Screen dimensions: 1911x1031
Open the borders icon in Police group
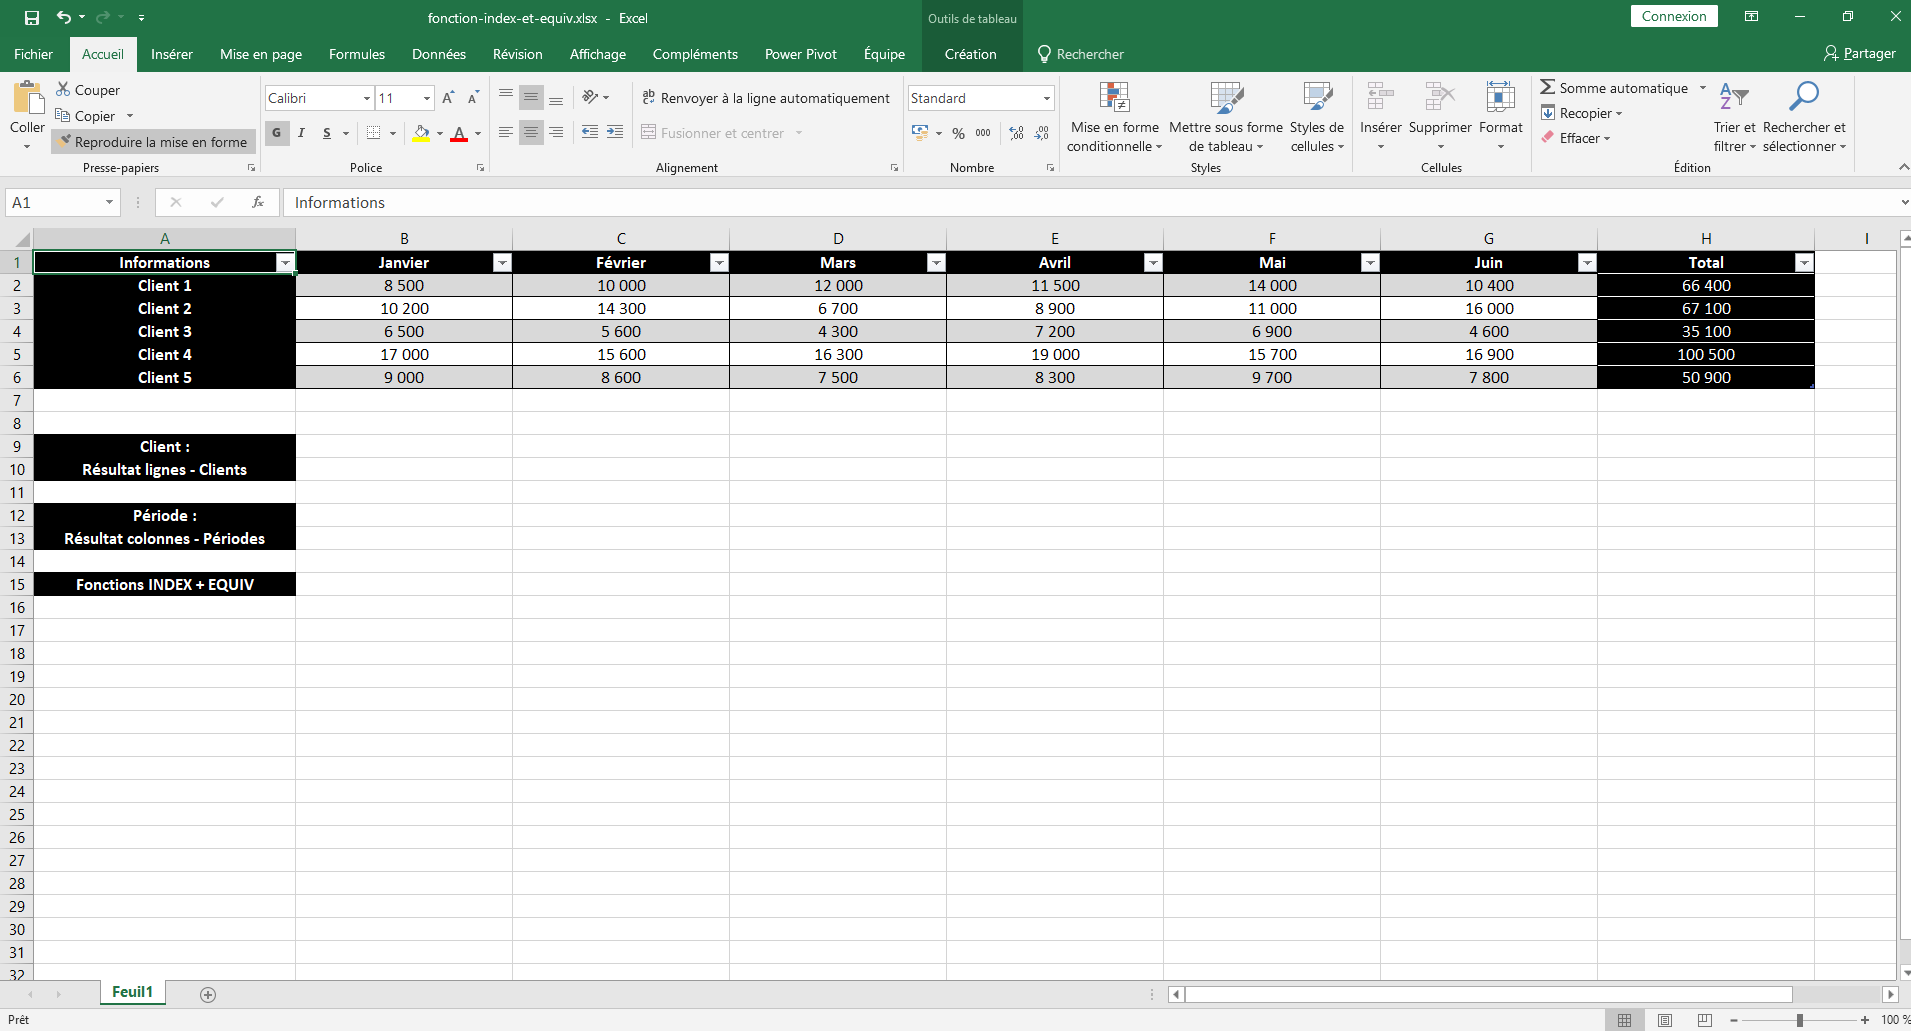373,133
